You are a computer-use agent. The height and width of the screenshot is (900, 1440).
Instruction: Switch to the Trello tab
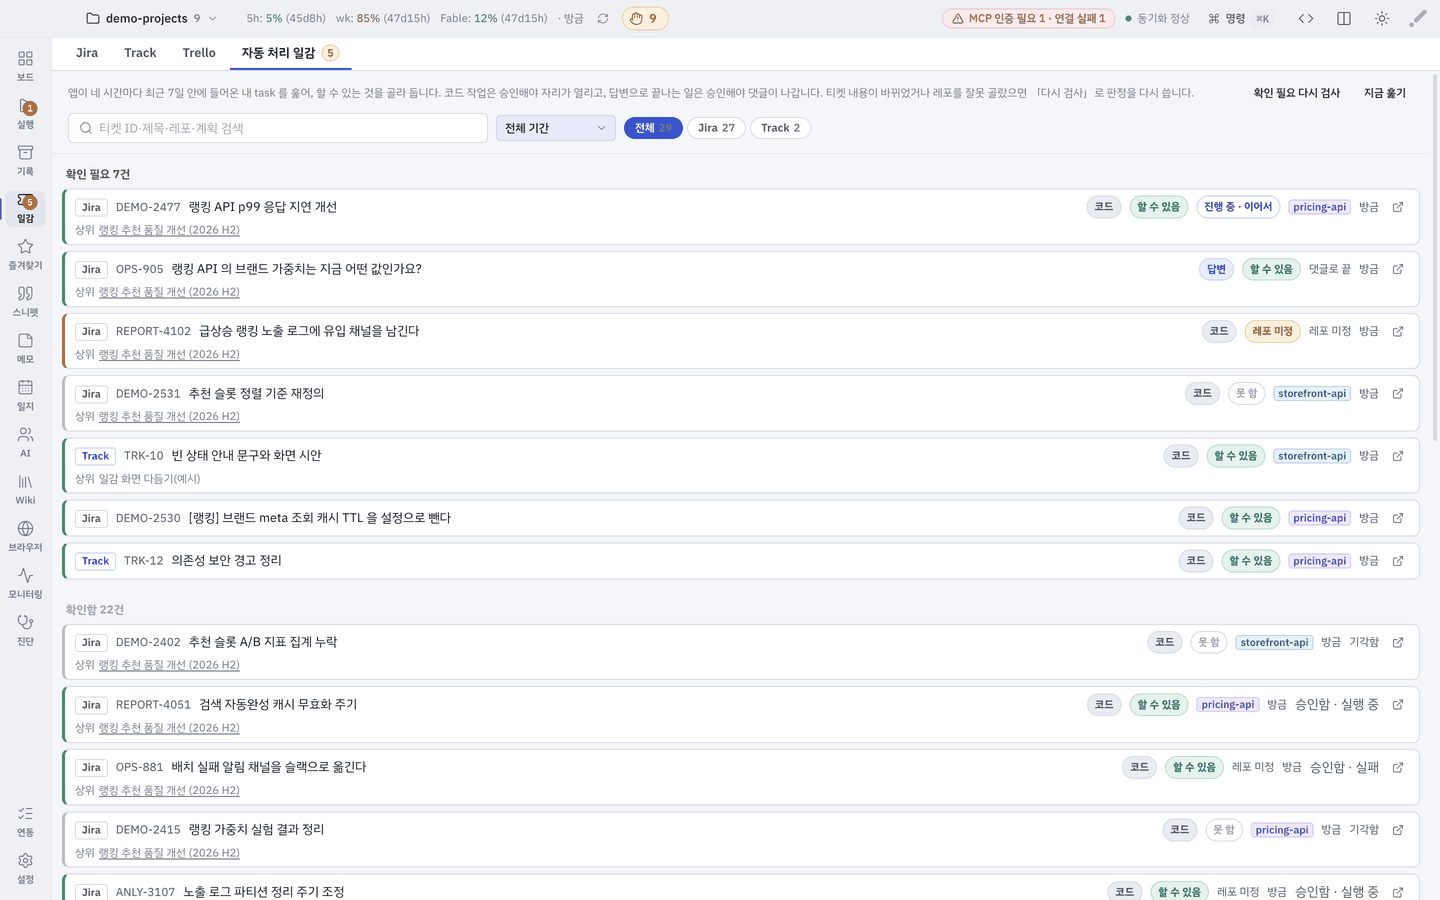click(199, 53)
